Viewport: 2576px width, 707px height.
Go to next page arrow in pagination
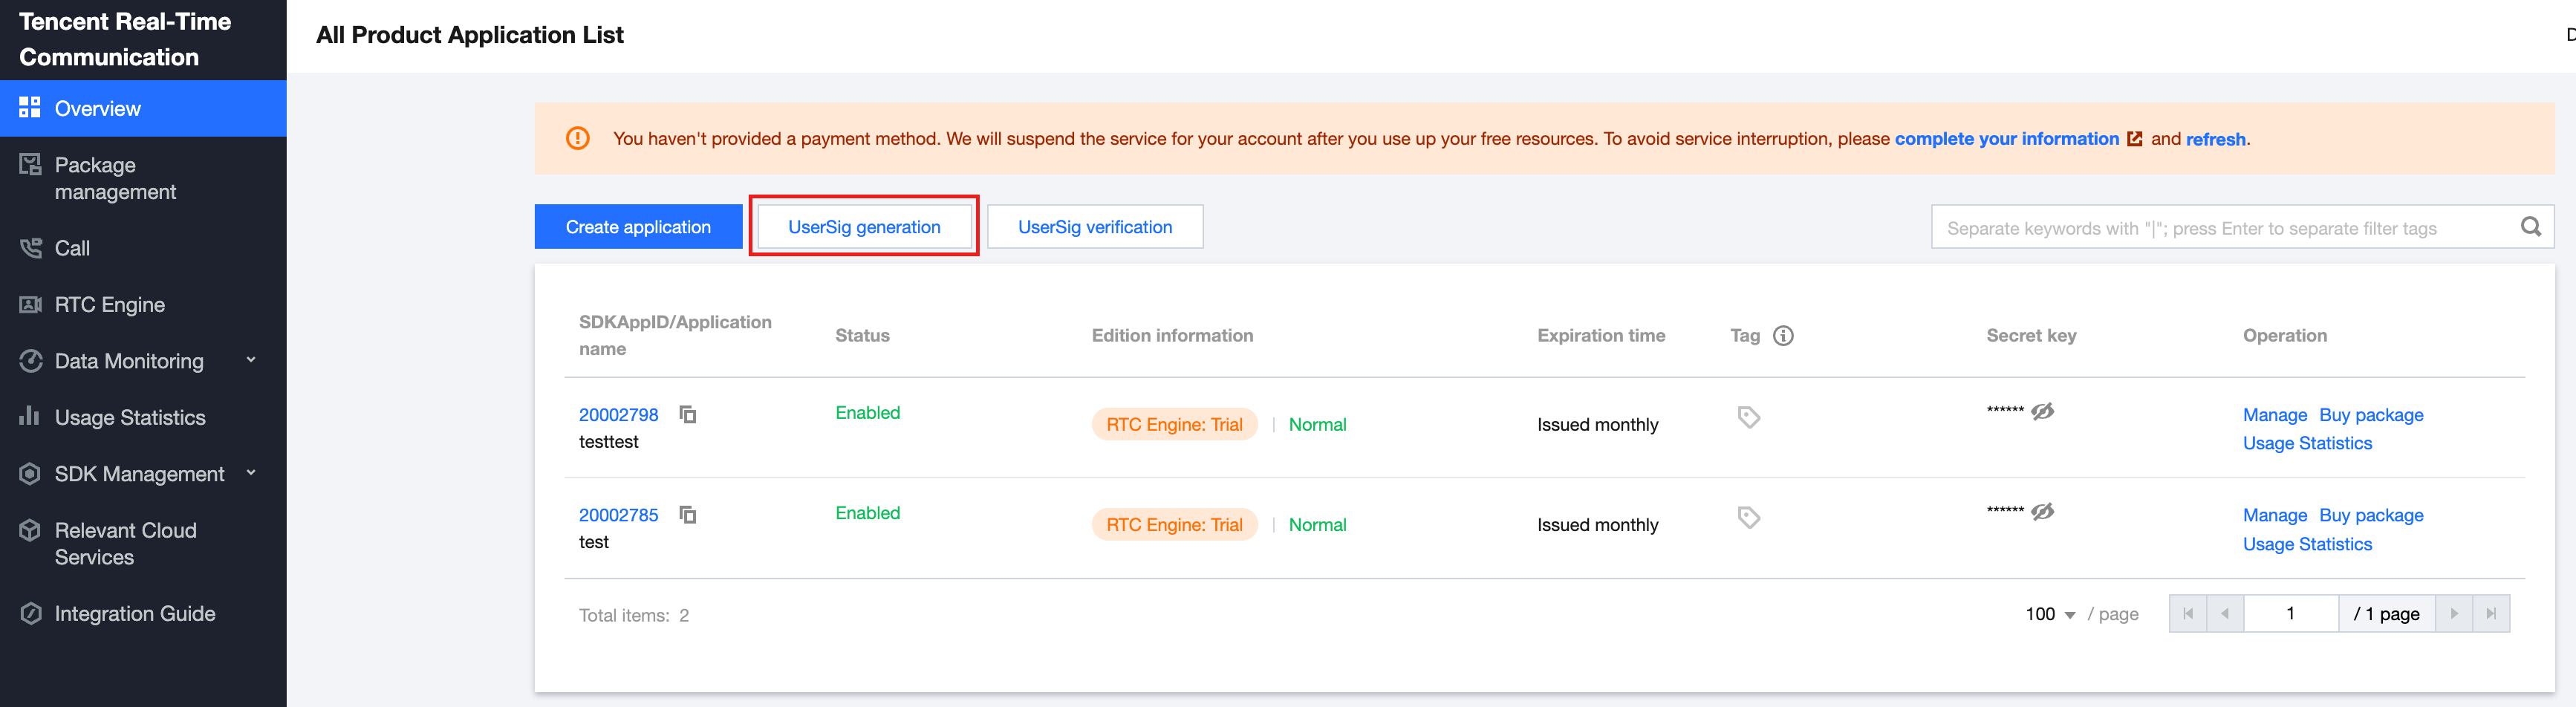coord(2454,614)
